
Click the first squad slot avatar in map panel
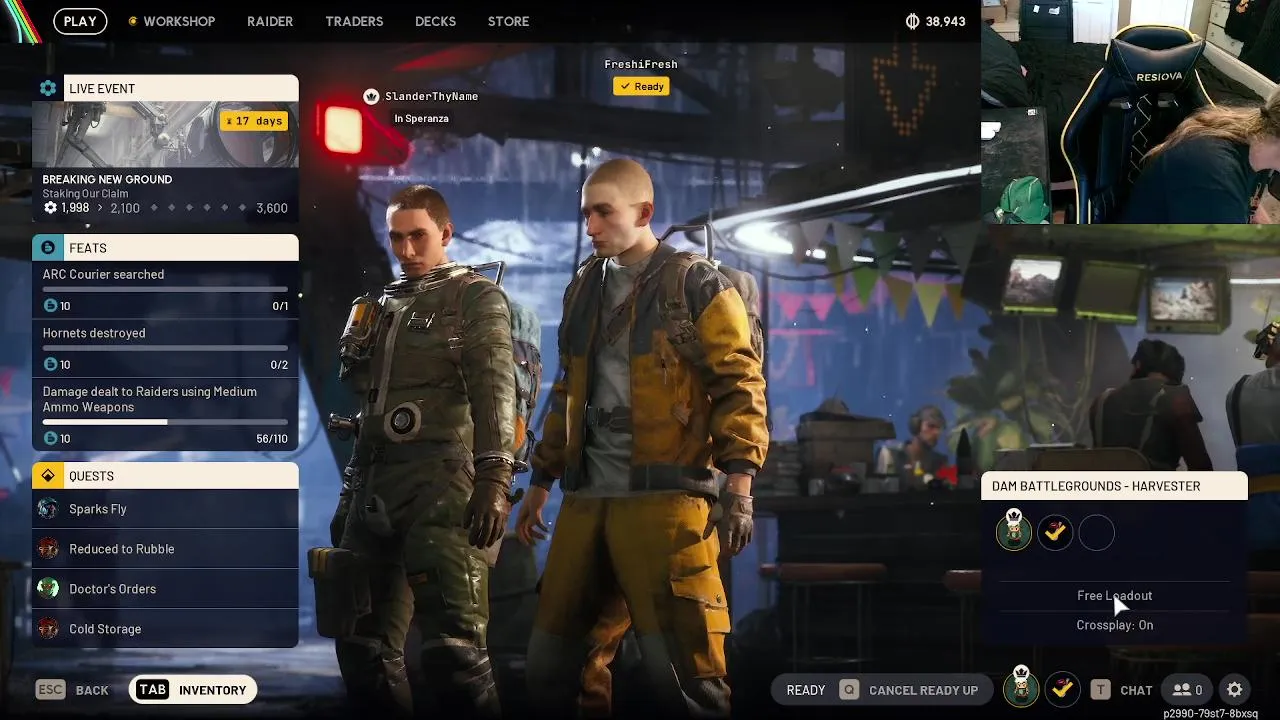[x=1014, y=531]
